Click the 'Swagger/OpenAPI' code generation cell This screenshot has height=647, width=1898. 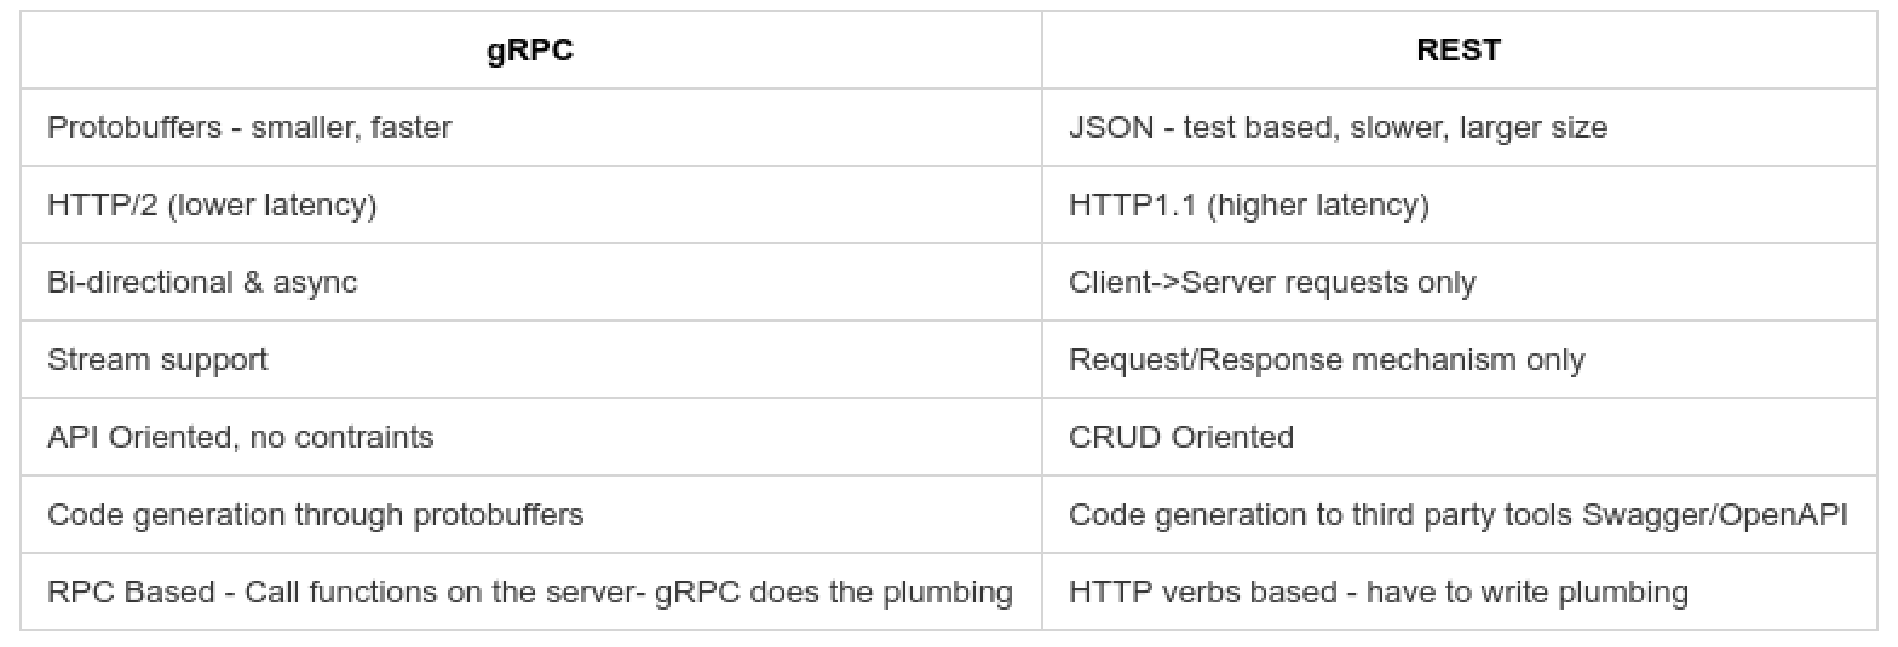pyautogui.click(x=1459, y=514)
